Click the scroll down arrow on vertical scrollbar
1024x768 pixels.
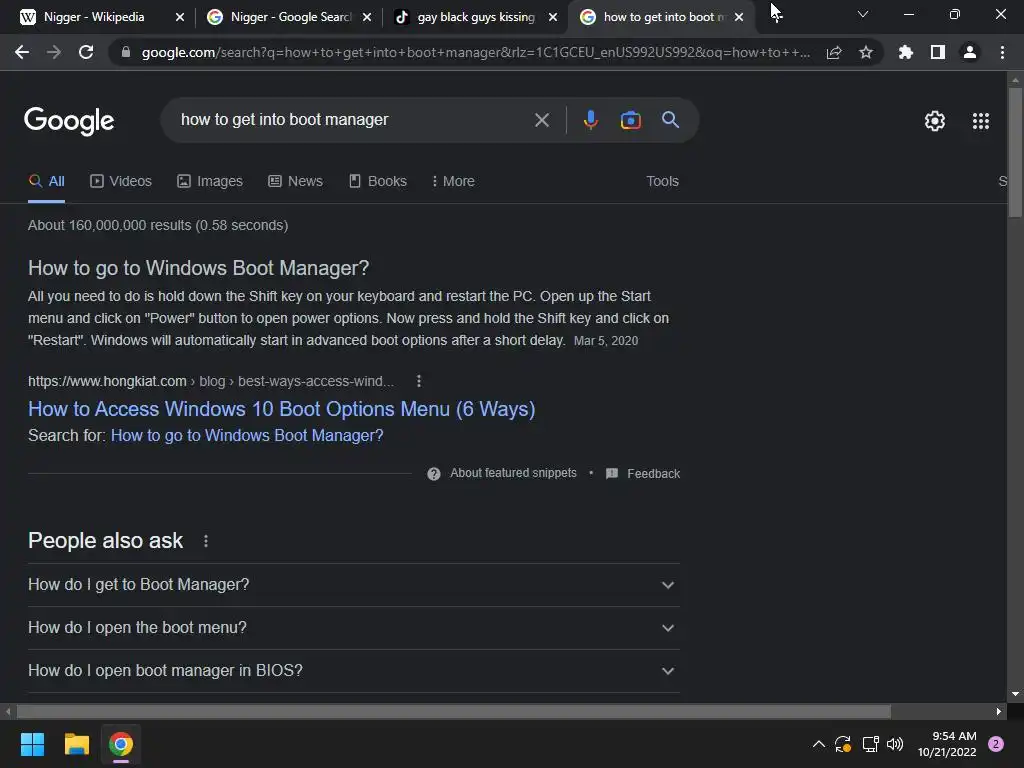point(1015,694)
